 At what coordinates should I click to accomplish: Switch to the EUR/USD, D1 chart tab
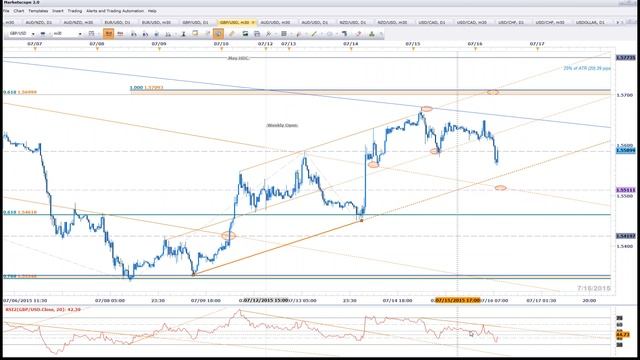(x=117, y=22)
